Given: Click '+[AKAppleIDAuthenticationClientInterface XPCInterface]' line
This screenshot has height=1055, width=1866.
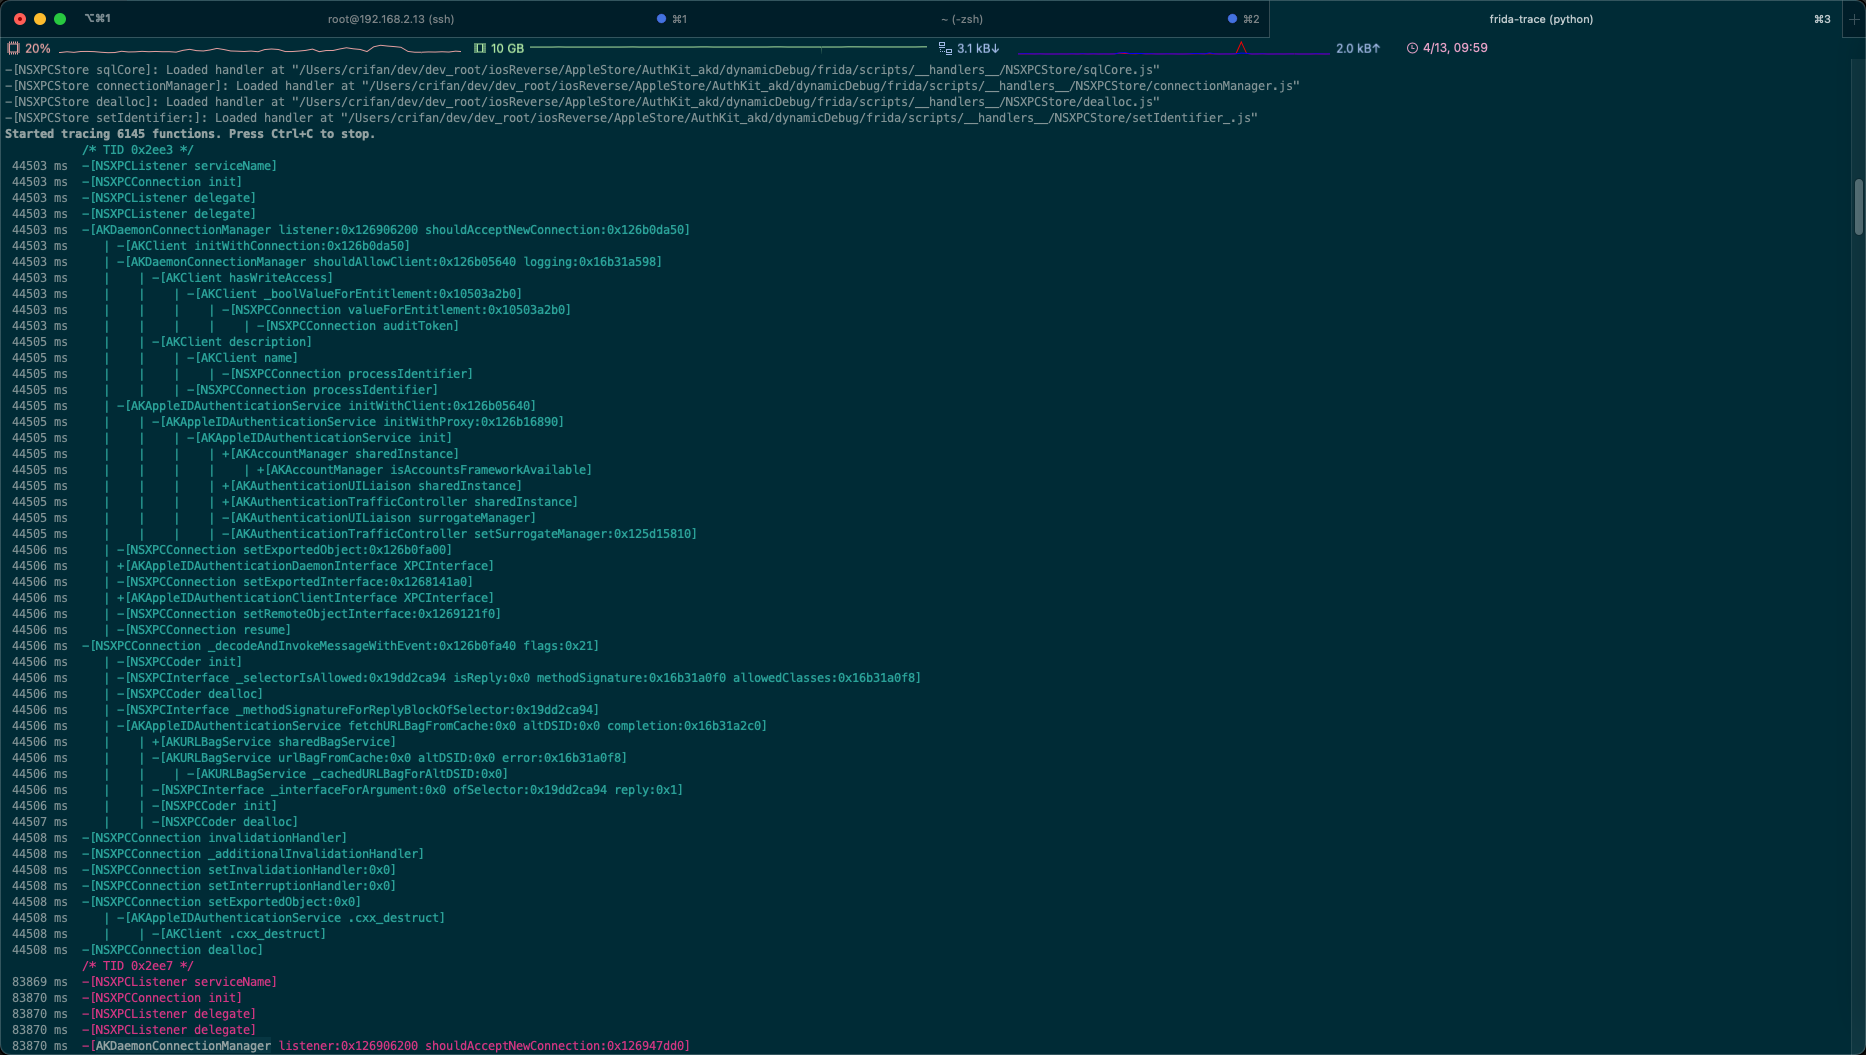Looking at the screenshot, I should tap(306, 598).
